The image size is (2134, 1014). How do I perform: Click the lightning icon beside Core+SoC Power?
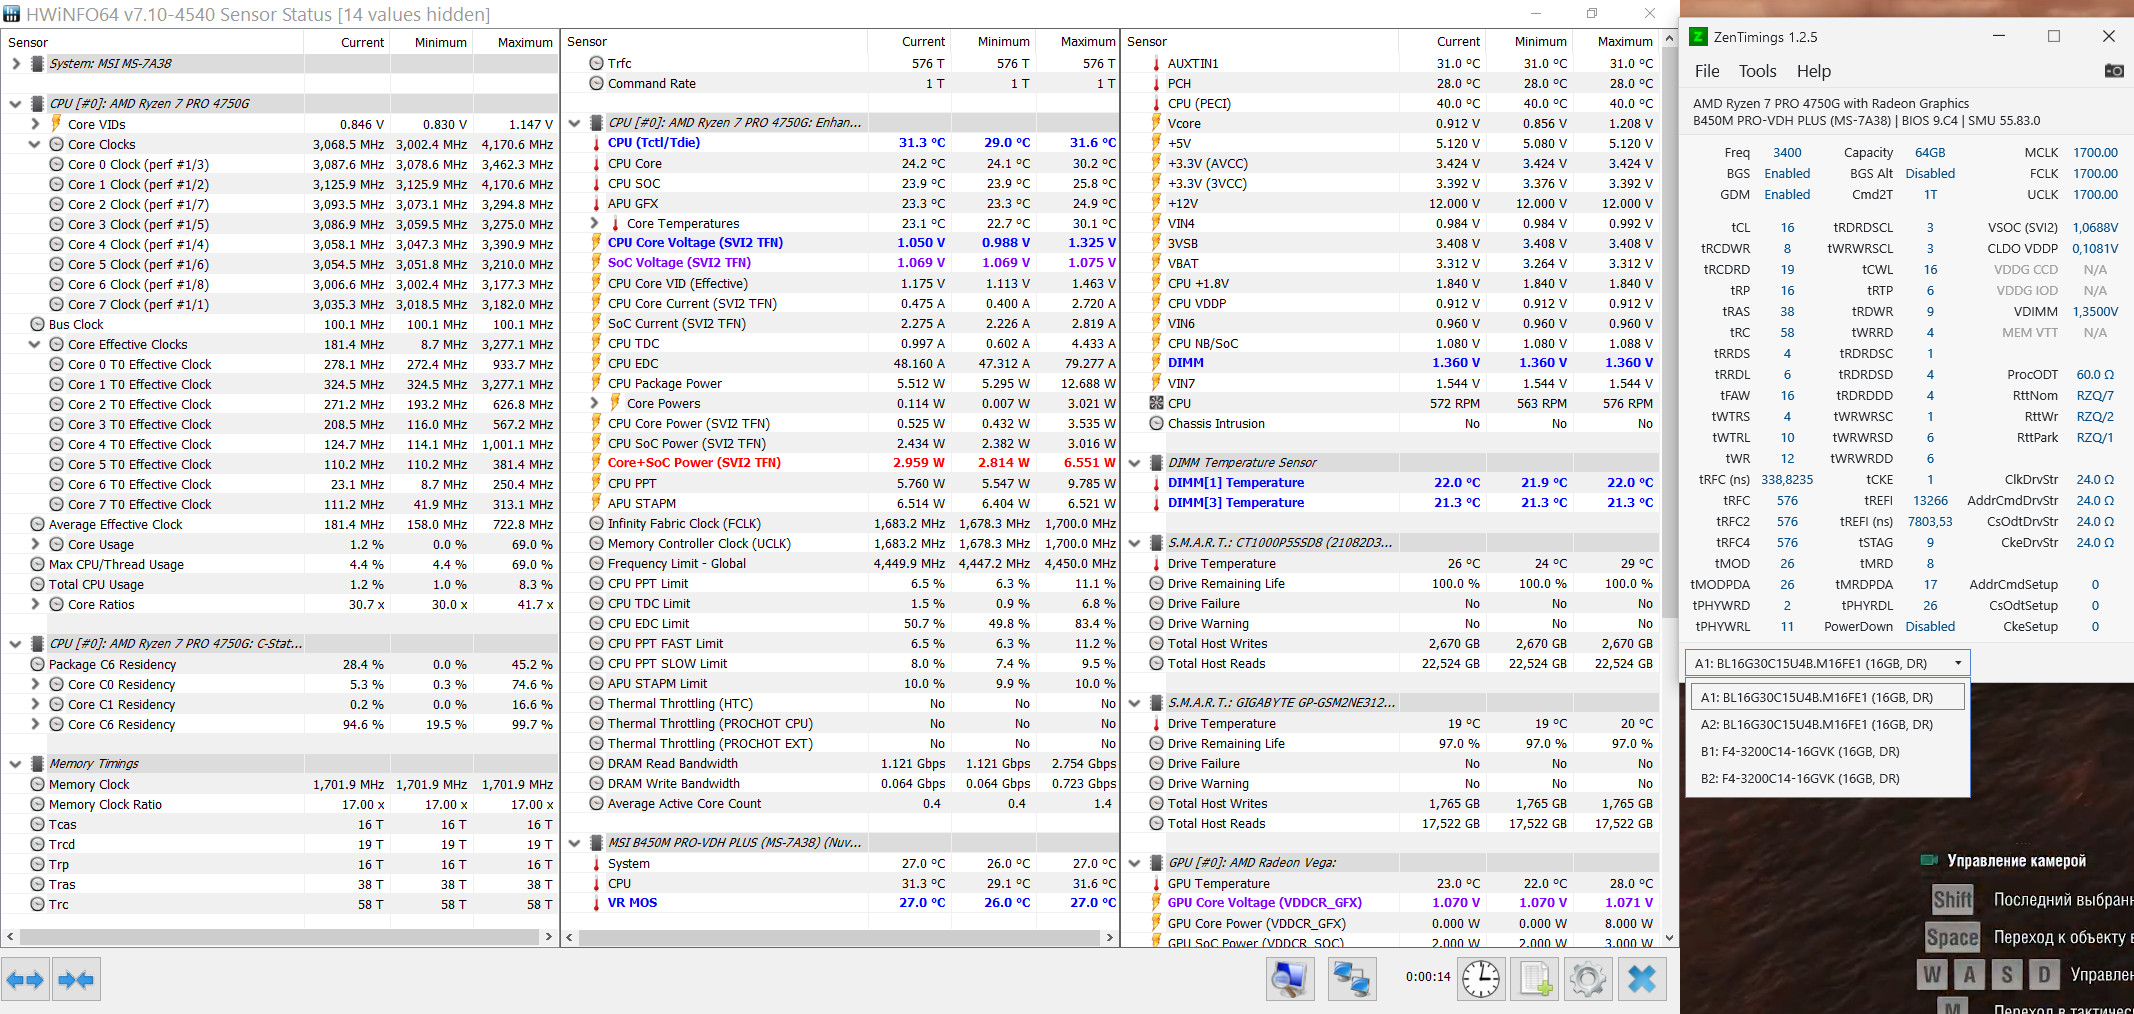coord(596,463)
